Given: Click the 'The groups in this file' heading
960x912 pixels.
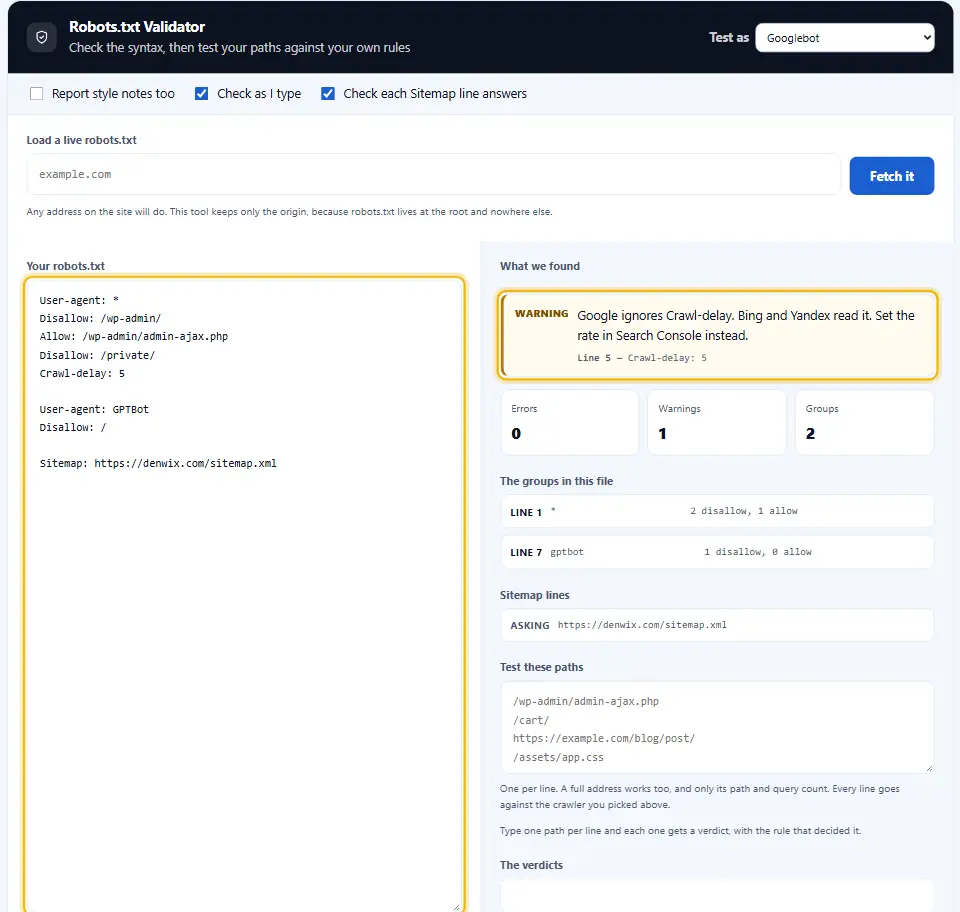Looking at the screenshot, I should pyautogui.click(x=556, y=481).
